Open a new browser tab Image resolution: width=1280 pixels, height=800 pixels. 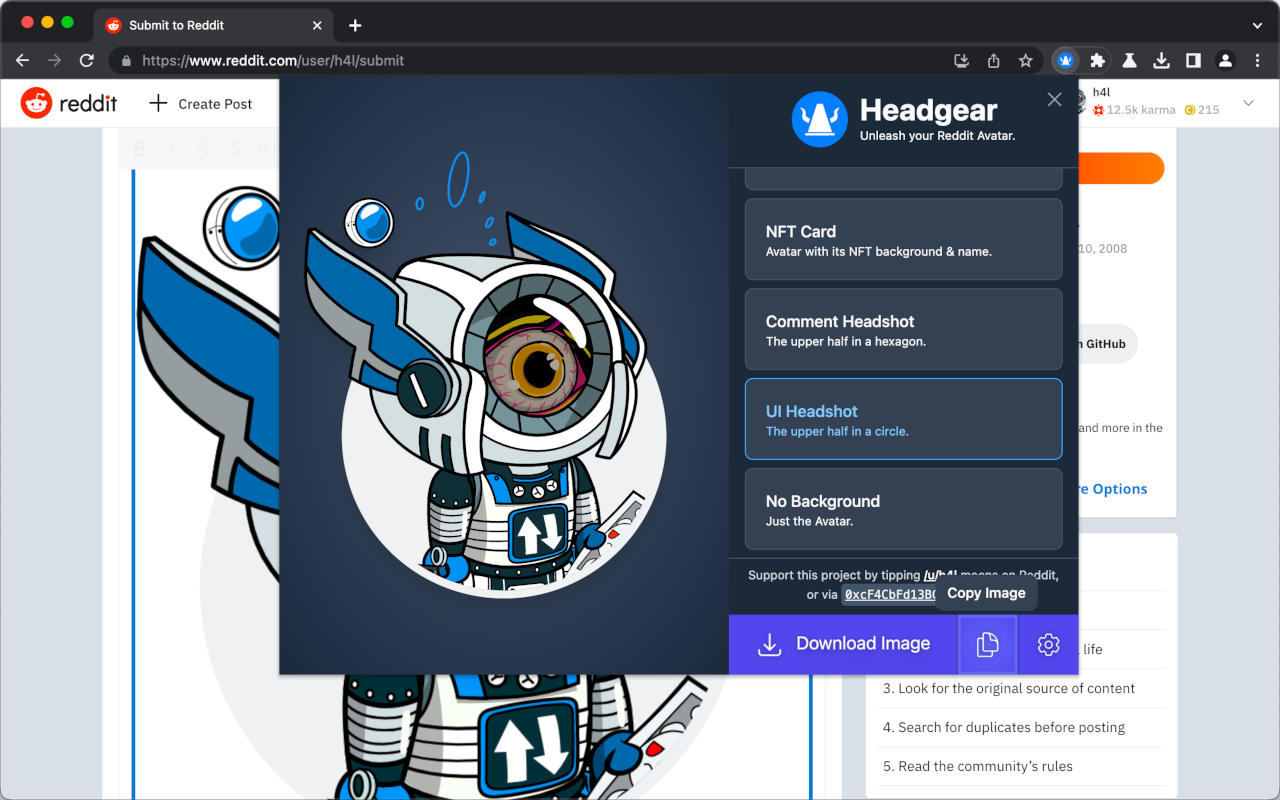point(354,25)
